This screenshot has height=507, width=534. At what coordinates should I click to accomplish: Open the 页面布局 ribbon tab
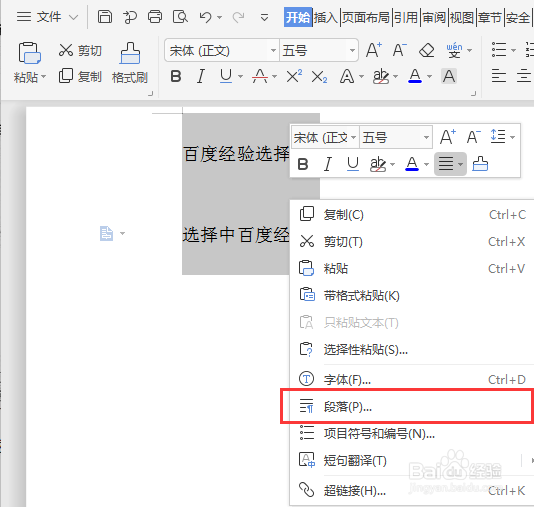coord(365,17)
